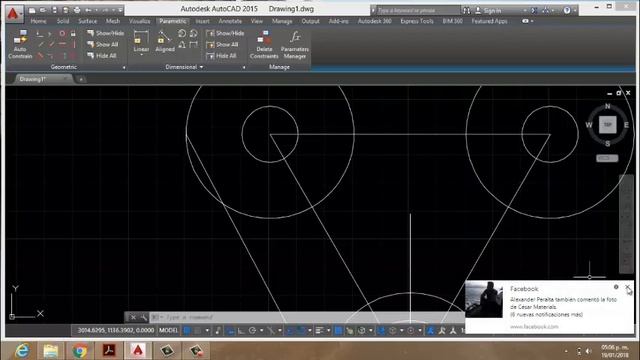The height and width of the screenshot is (360, 640).
Task: Open the notification settings gear icon
Action: pyautogui.click(x=616, y=287)
